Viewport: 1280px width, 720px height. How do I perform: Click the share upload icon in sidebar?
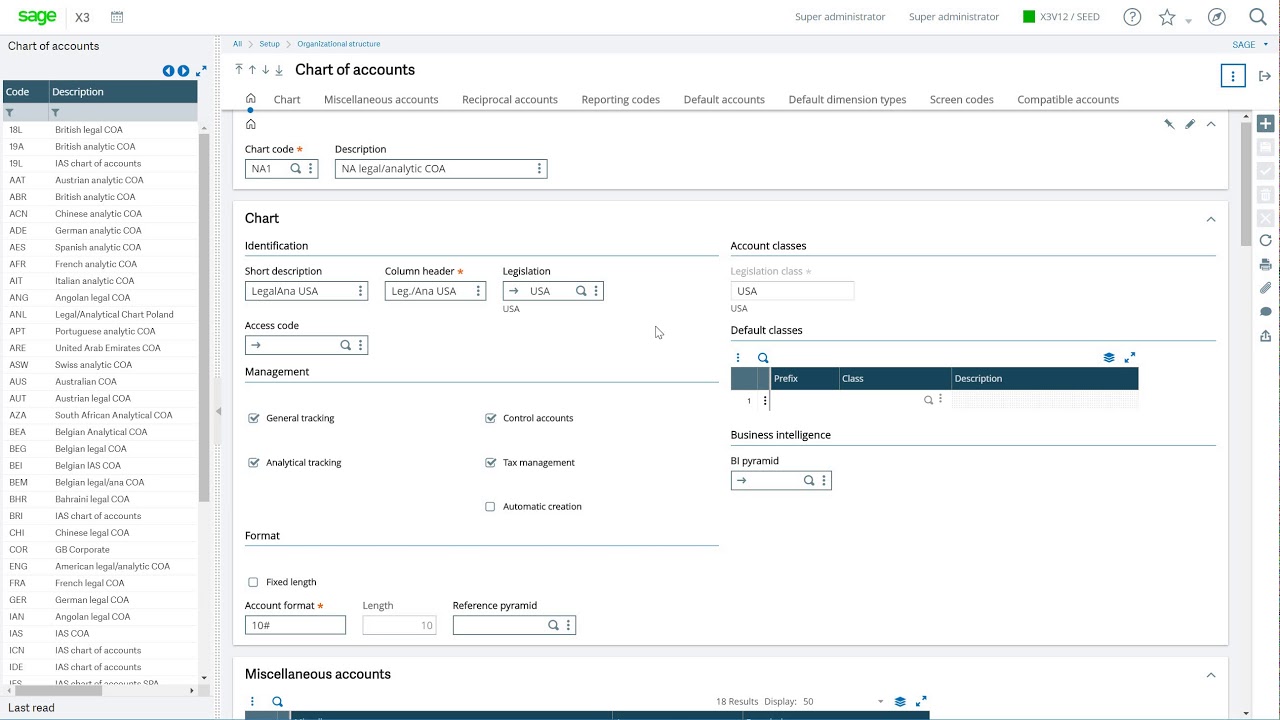coord(1265,336)
